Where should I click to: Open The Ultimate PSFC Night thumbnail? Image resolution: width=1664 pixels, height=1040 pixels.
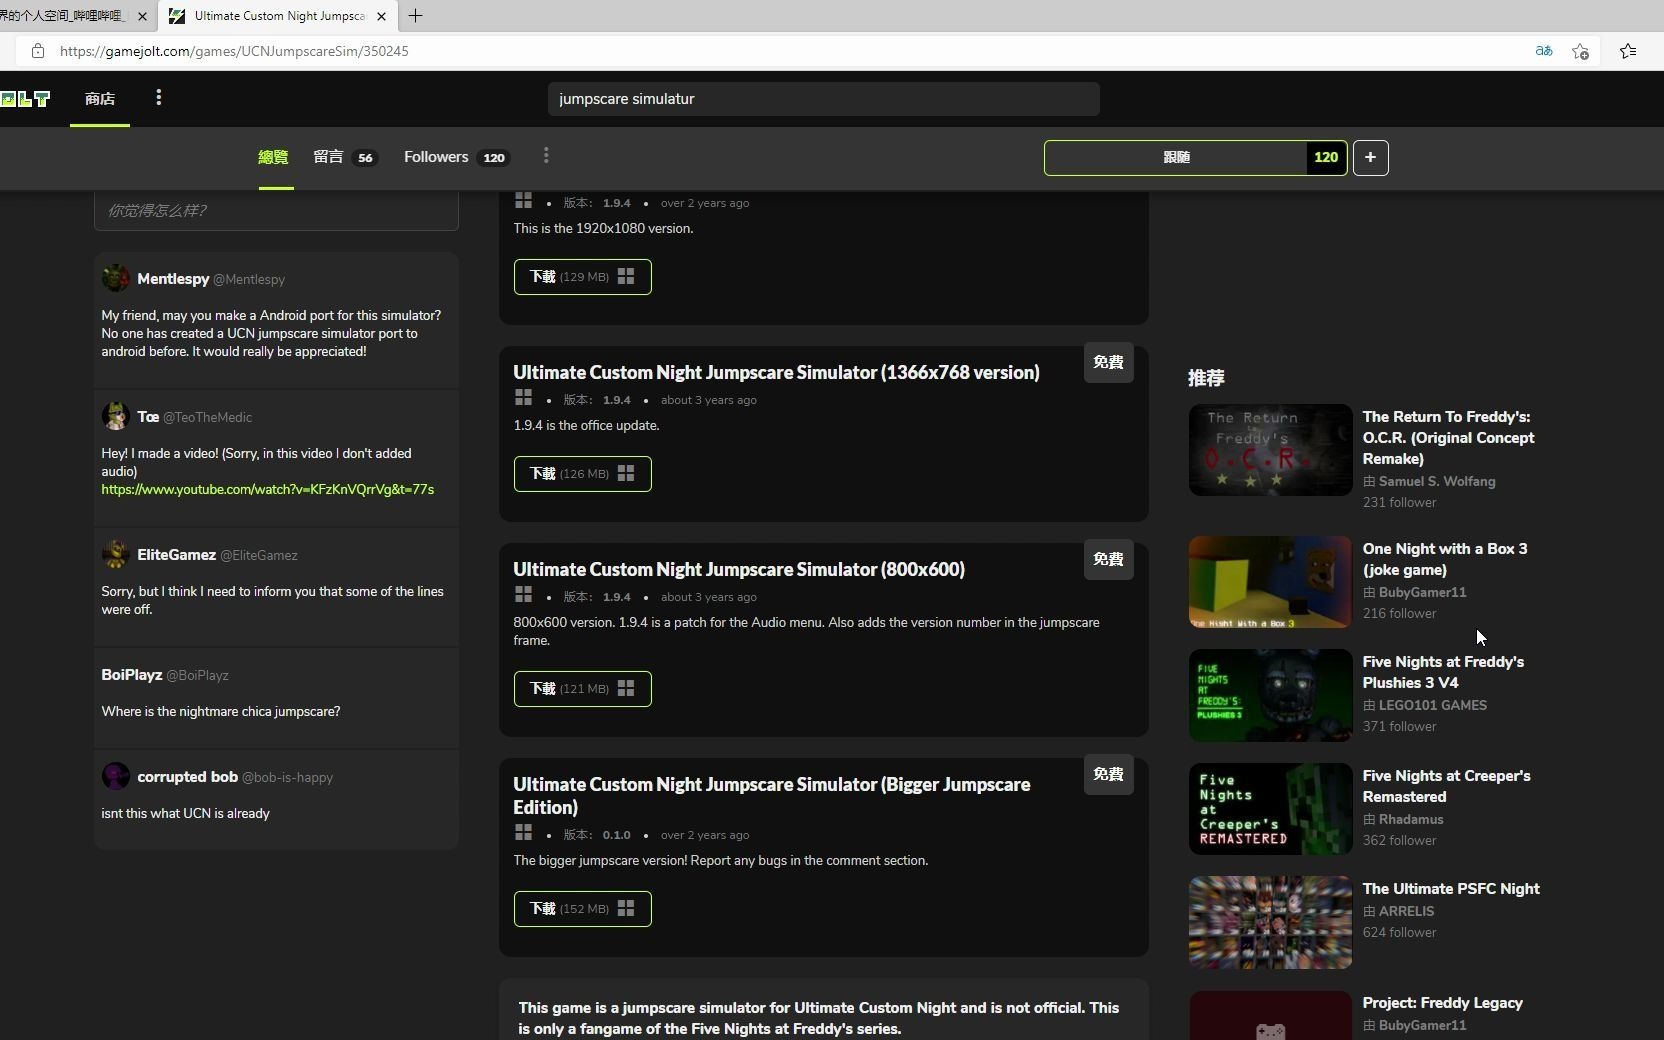coord(1270,922)
